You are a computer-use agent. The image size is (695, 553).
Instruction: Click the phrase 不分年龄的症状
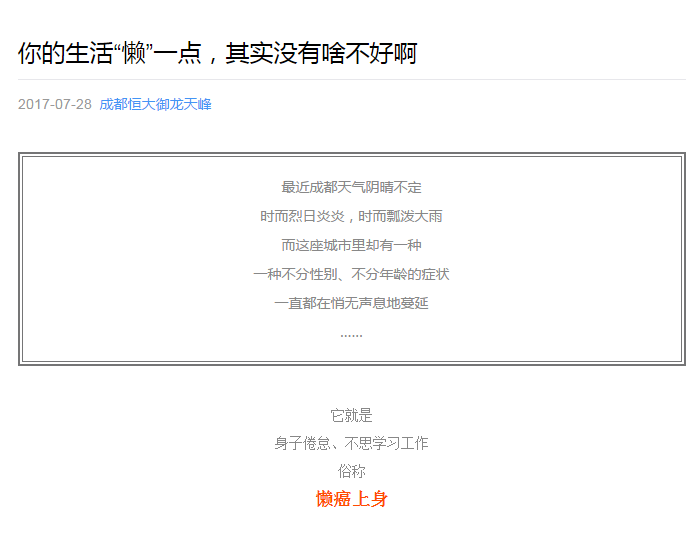tap(400, 274)
